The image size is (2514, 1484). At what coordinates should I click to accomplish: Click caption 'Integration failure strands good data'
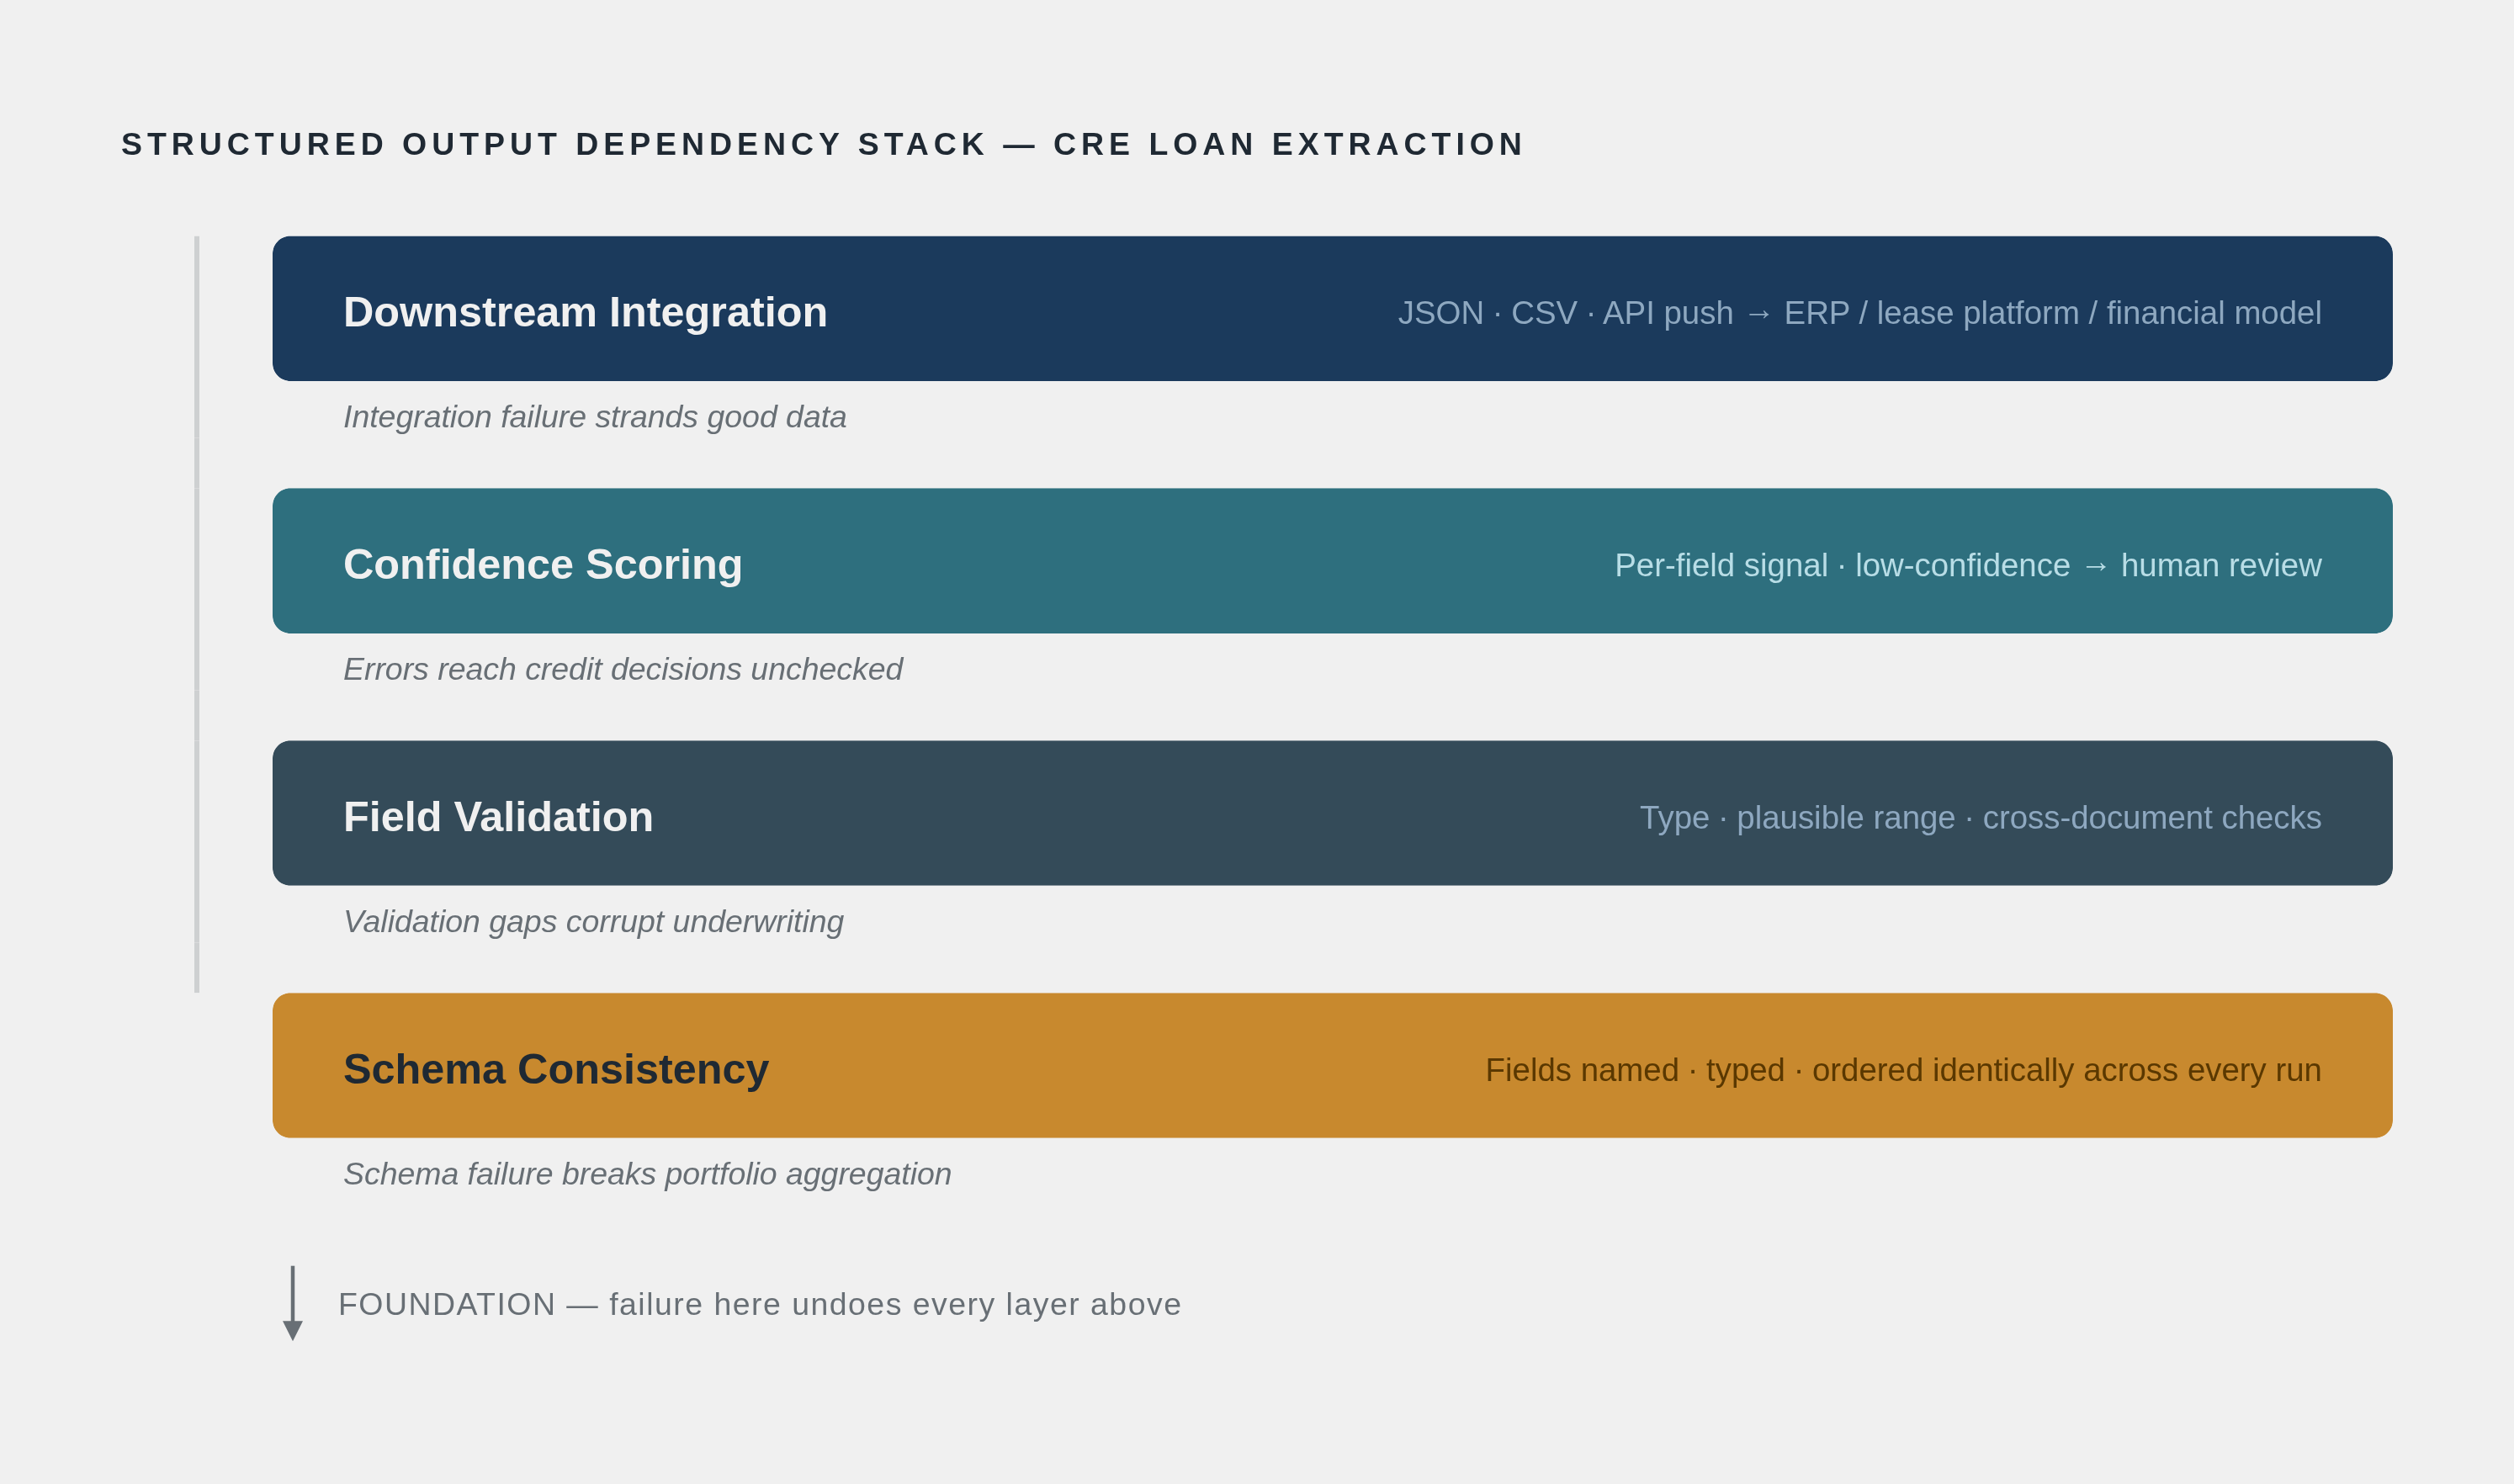[x=595, y=417]
